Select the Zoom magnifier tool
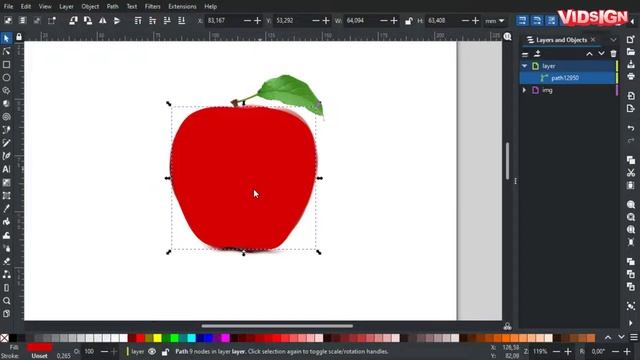The width and height of the screenshot is (640, 360). click(x=6, y=301)
